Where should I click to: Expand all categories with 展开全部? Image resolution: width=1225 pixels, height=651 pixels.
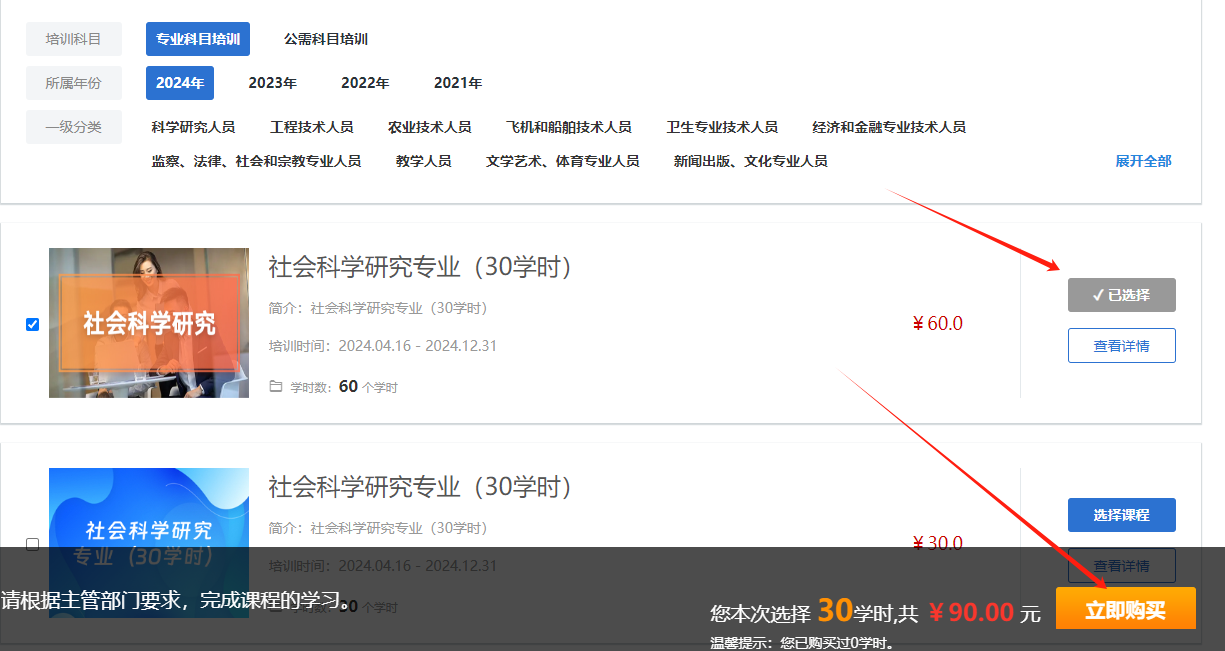pos(1143,161)
